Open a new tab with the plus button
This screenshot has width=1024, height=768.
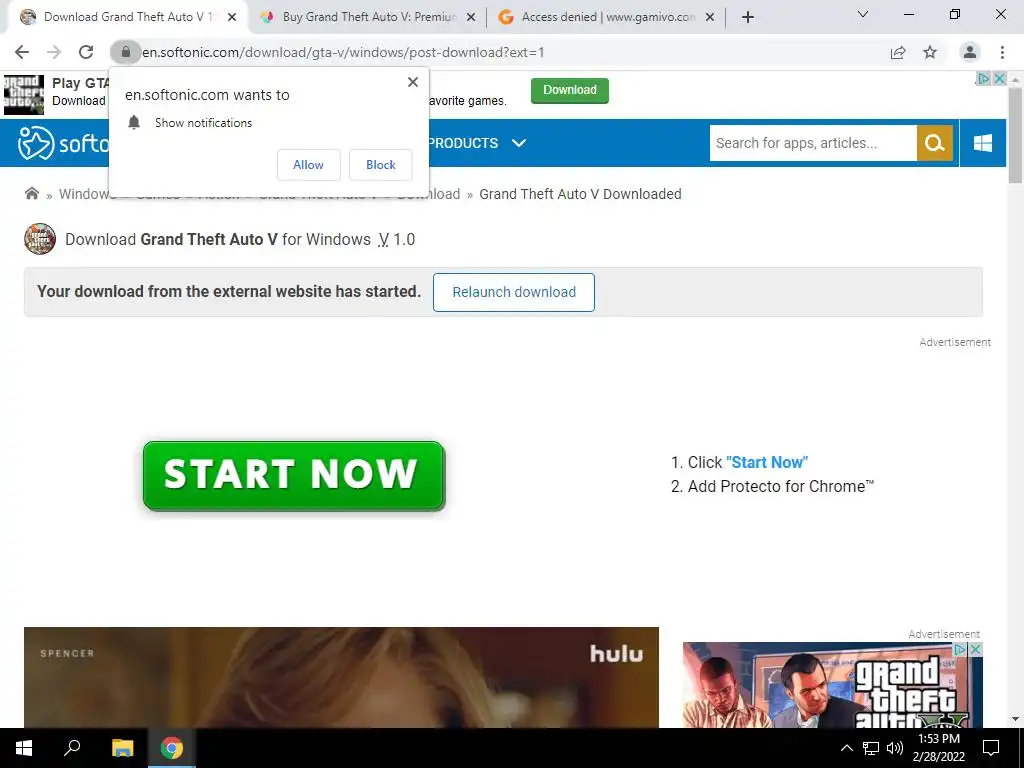[748, 17]
